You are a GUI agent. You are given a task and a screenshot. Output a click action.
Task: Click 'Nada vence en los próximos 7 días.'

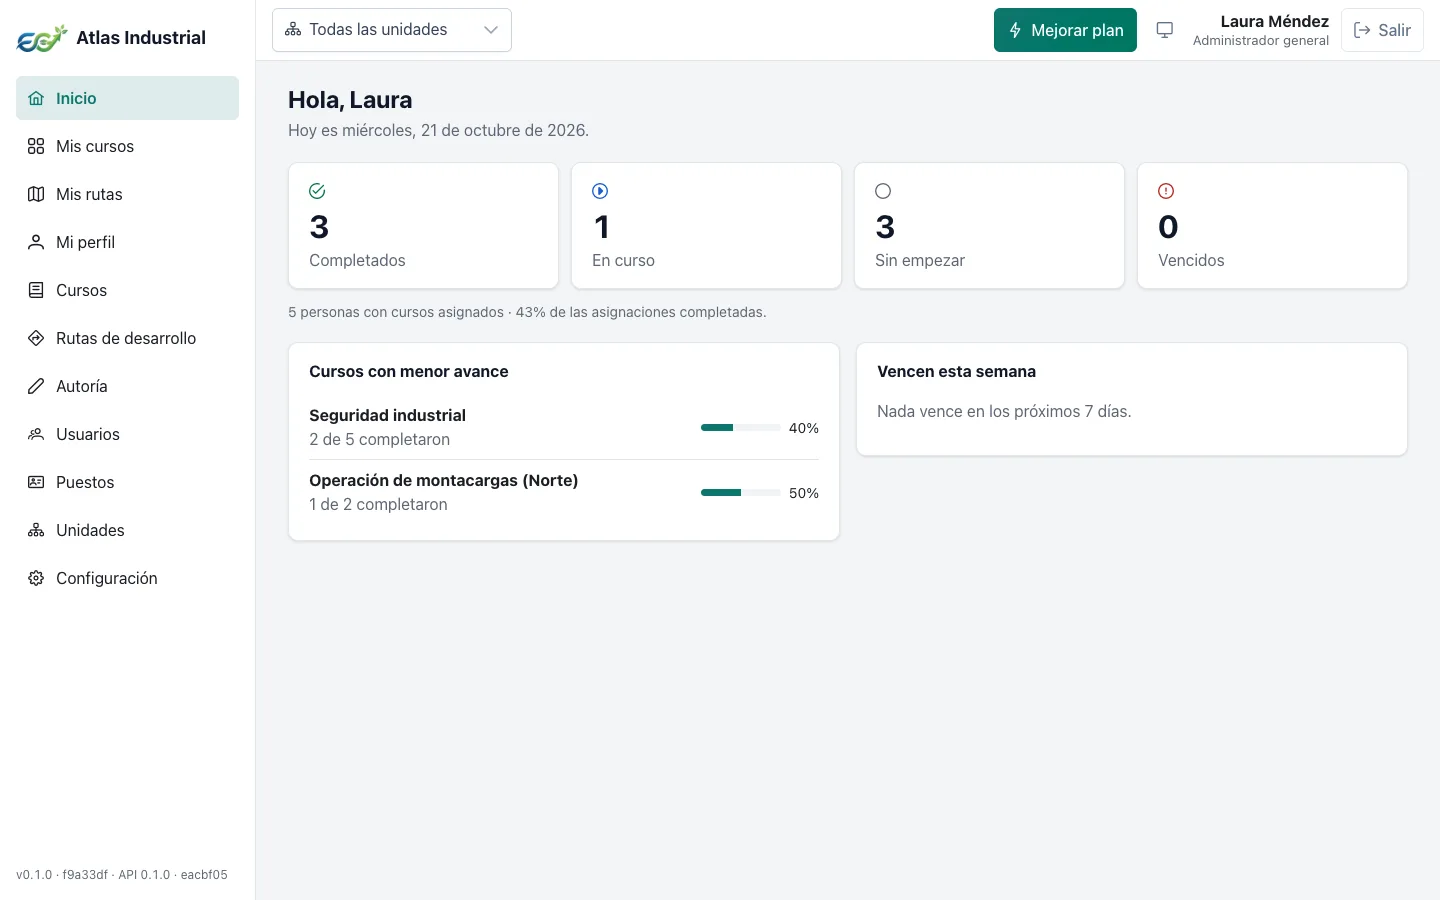1004,411
